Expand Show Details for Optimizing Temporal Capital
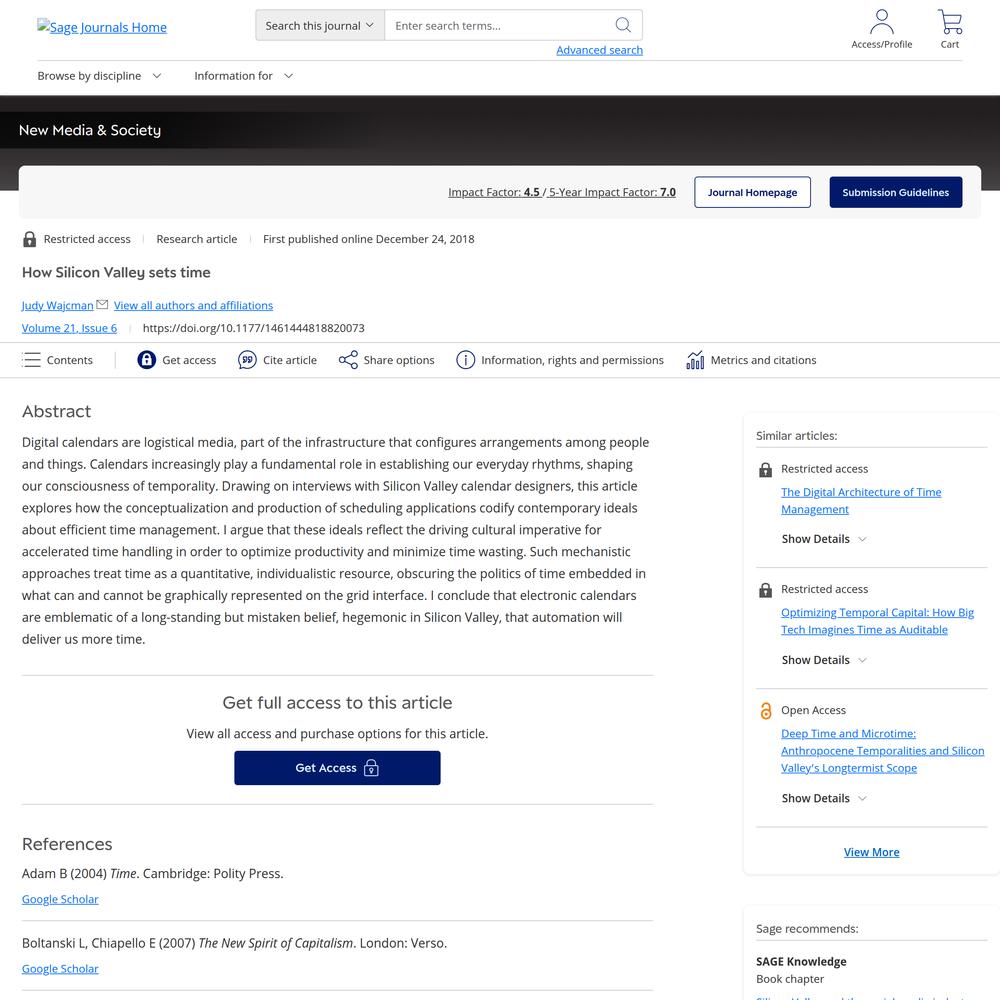This screenshot has width=1000, height=1000. (824, 660)
